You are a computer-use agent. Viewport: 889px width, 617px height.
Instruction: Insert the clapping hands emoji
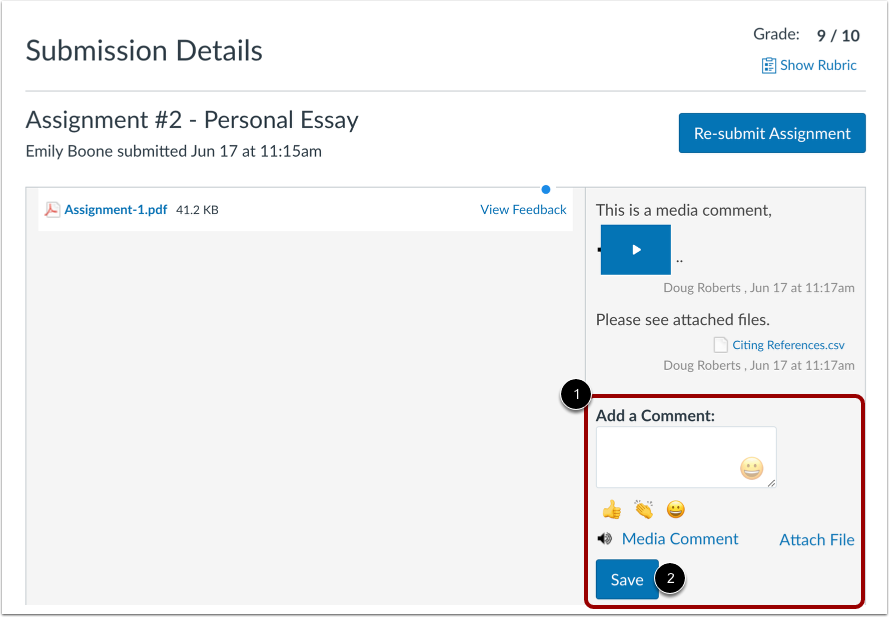pos(644,509)
